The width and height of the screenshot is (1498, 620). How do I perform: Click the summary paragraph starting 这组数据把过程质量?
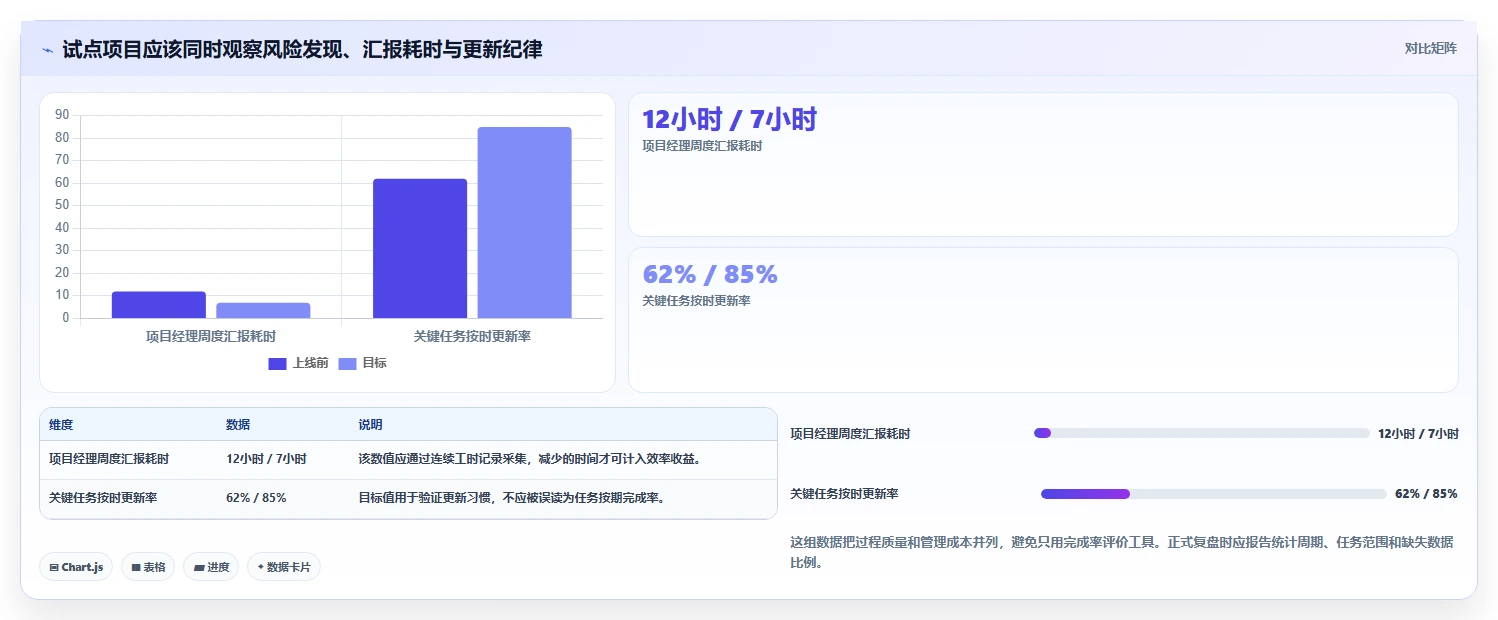click(x=1121, y=552)
